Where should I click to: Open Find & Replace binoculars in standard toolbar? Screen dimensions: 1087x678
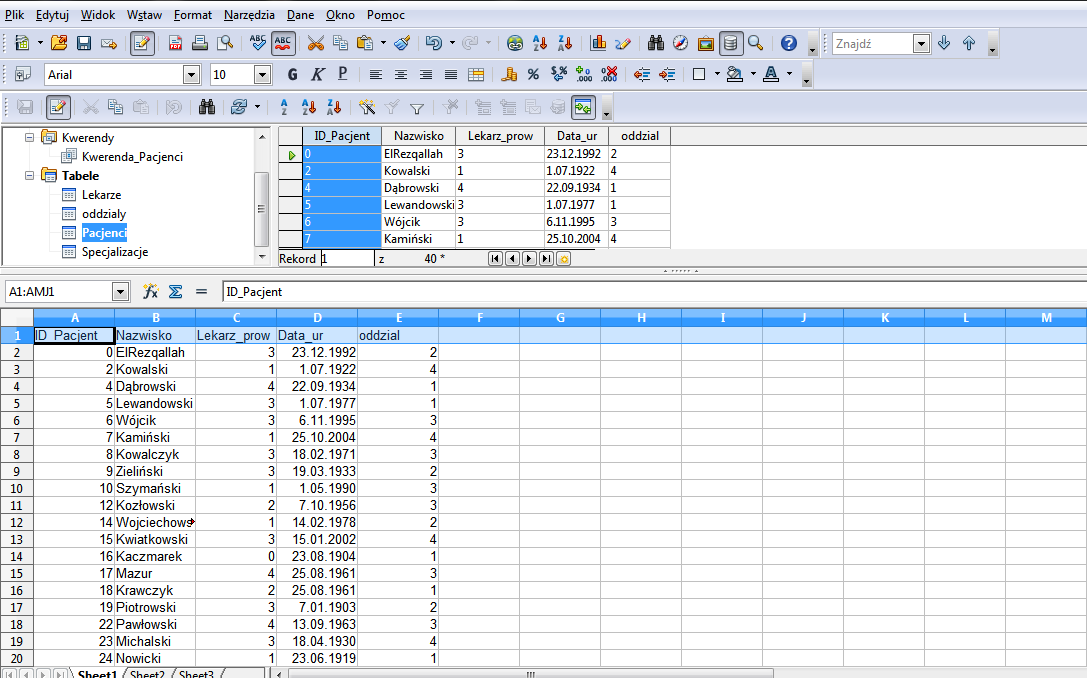(656, 44)
